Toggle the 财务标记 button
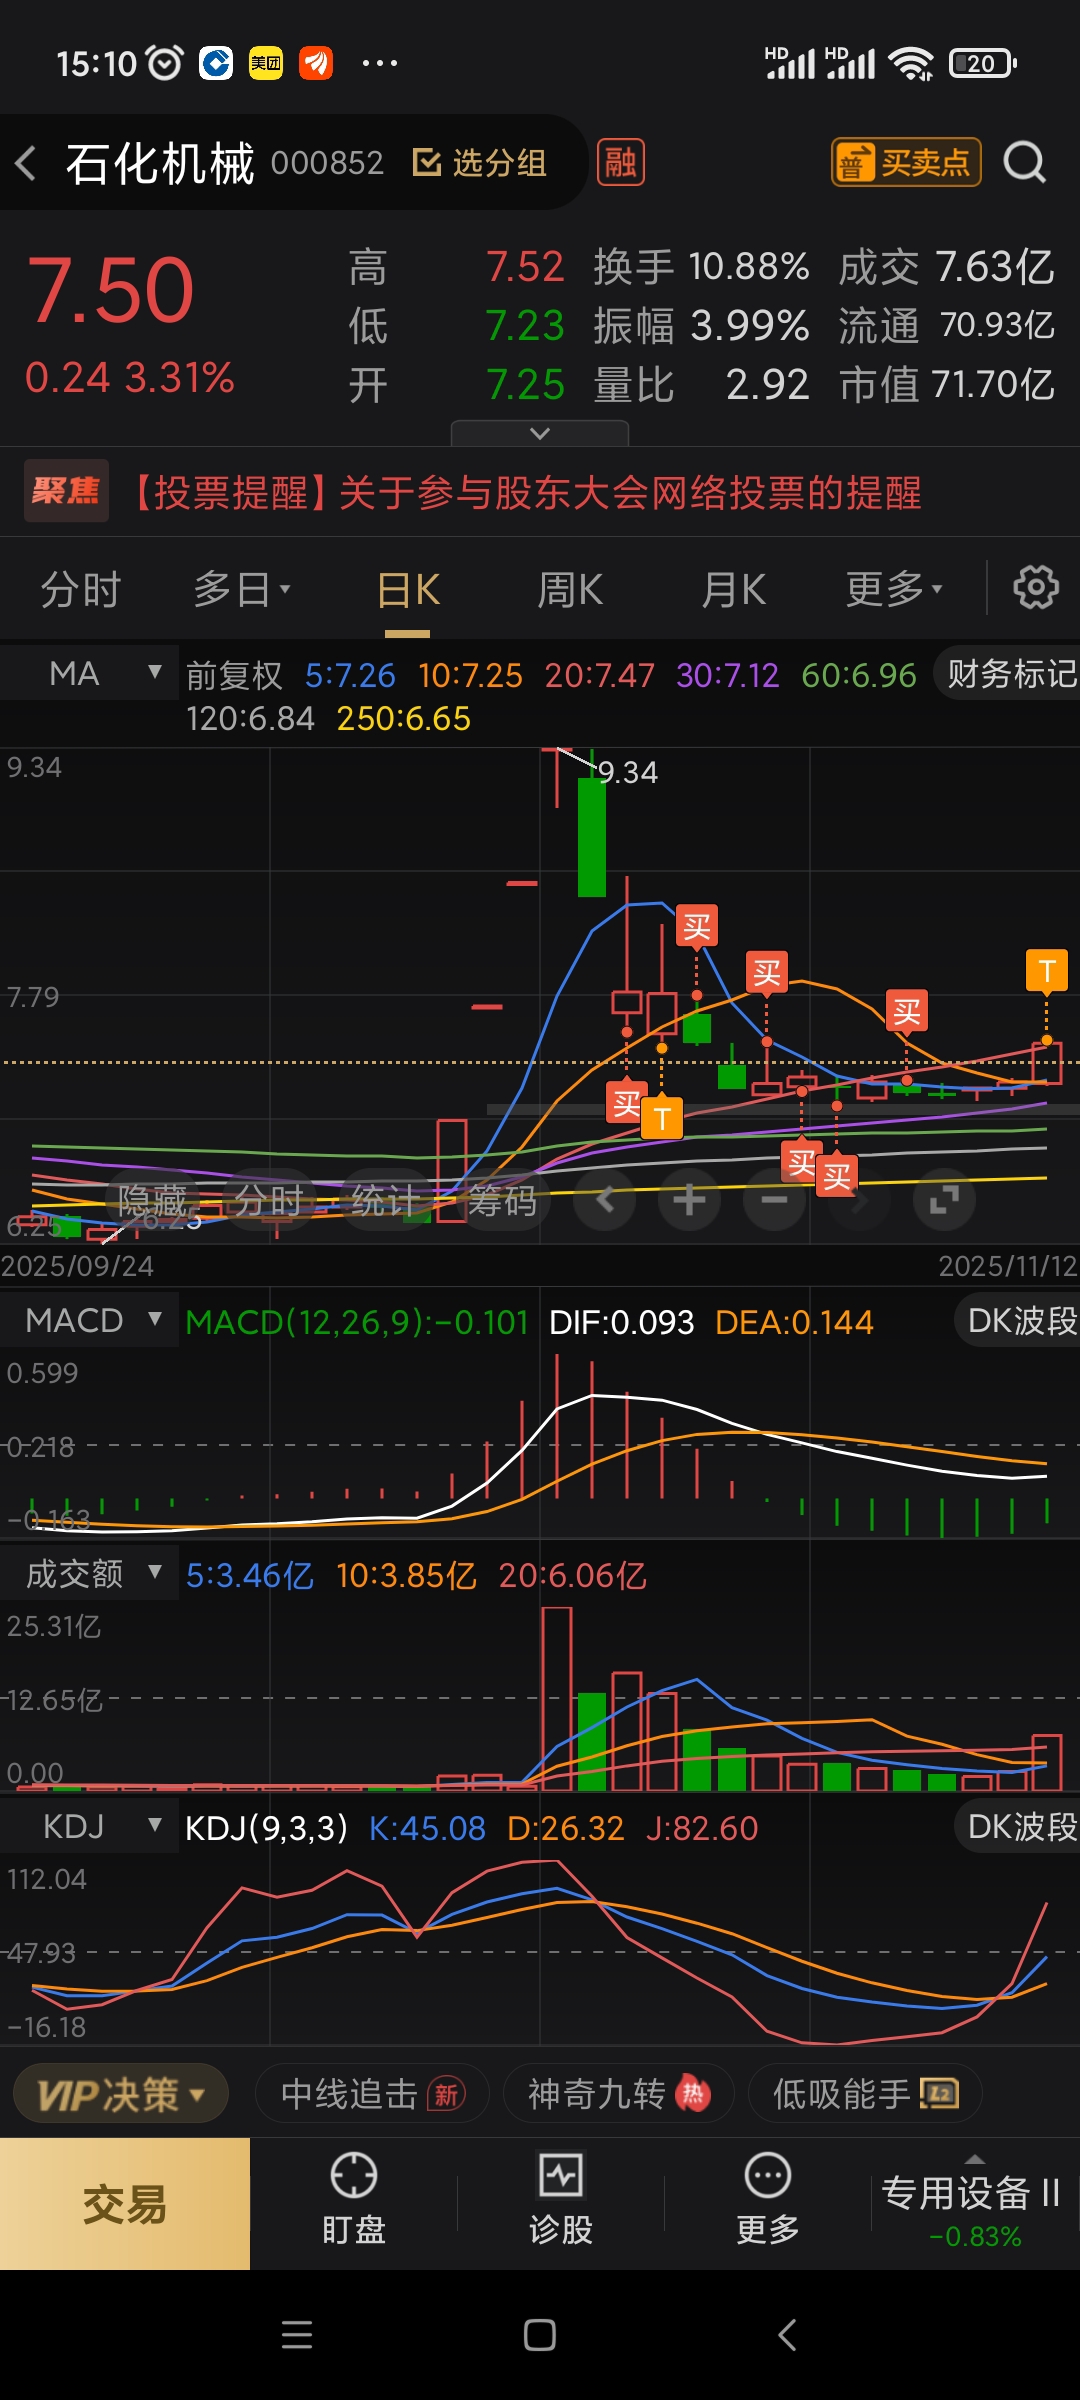The width and height of the screenshot is (1080, 2400). tap(1008, 674)
